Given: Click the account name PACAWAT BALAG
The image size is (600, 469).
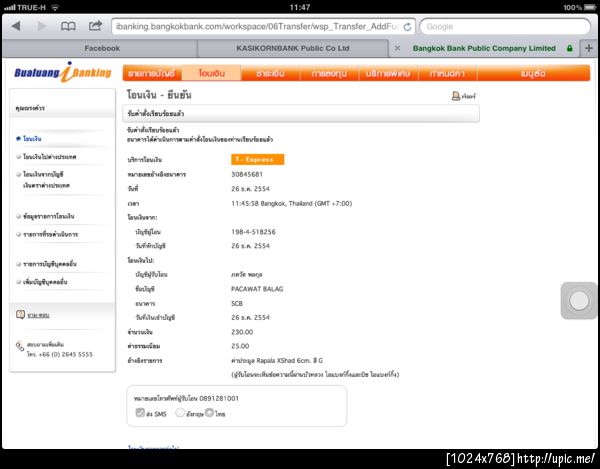Looking at the screenshot, I should click(257, 289).
